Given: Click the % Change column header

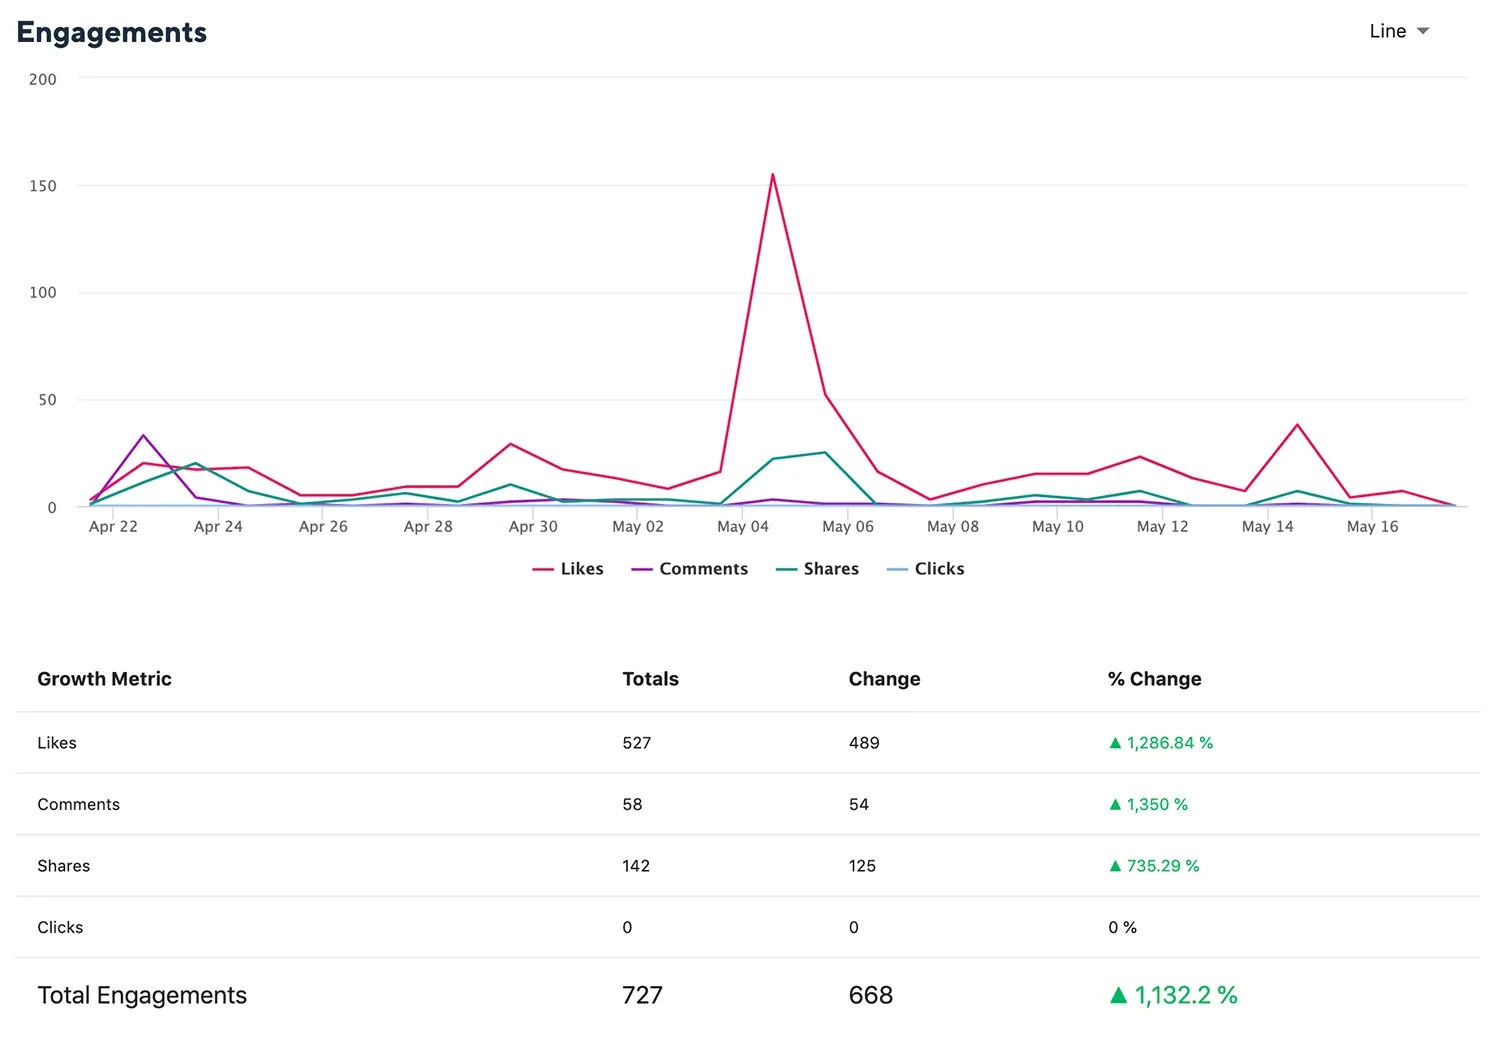Looking at the screenshot, I should (1154, 679).
